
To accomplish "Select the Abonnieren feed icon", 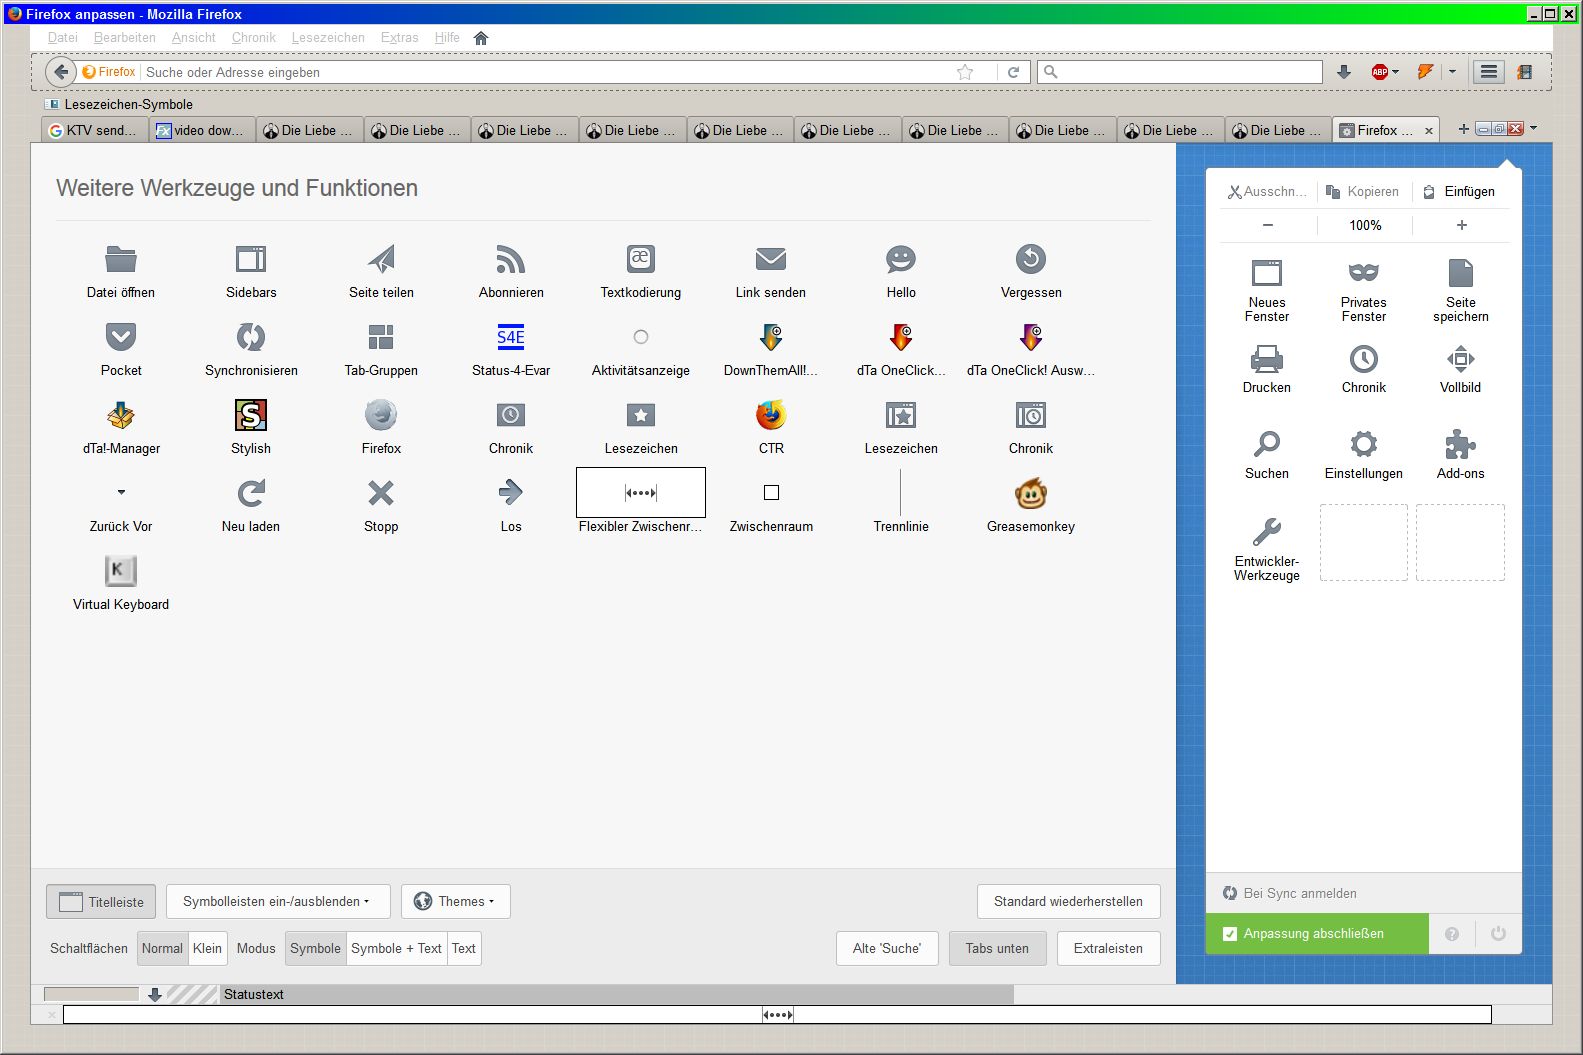I will click(511, 259).
